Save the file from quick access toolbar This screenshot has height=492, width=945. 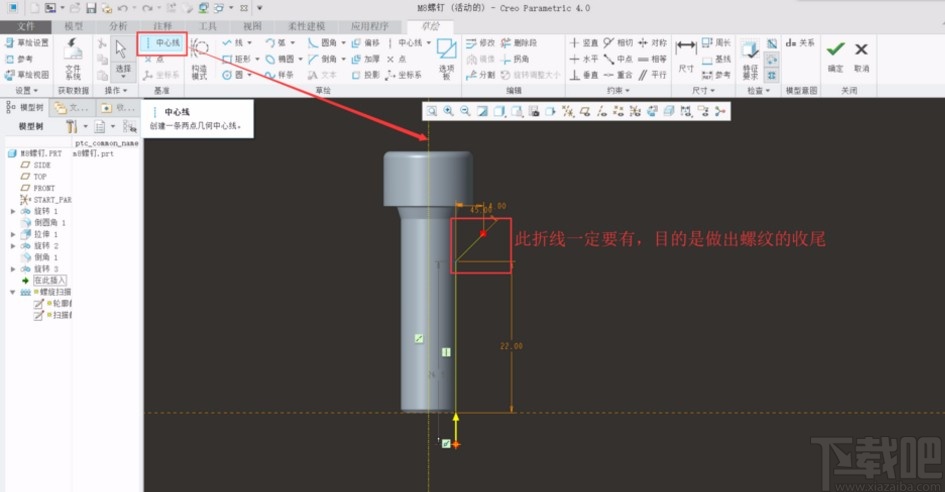click(91, 8)
